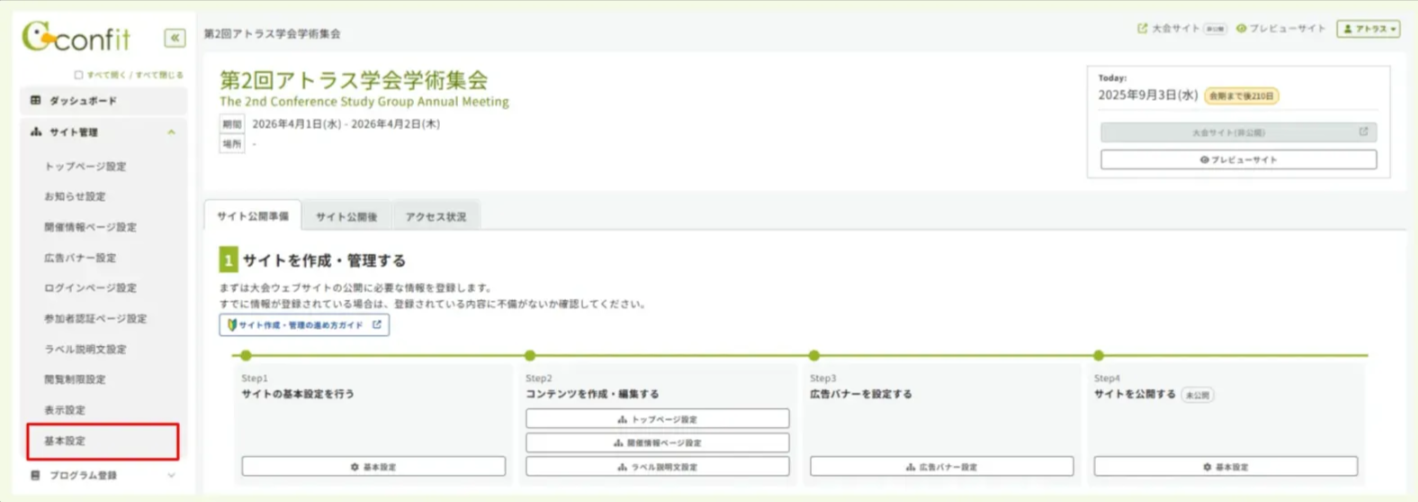Switch to the サイト公開後 tab
This screenshot has height=502, width=1418.
click(346, 216)
